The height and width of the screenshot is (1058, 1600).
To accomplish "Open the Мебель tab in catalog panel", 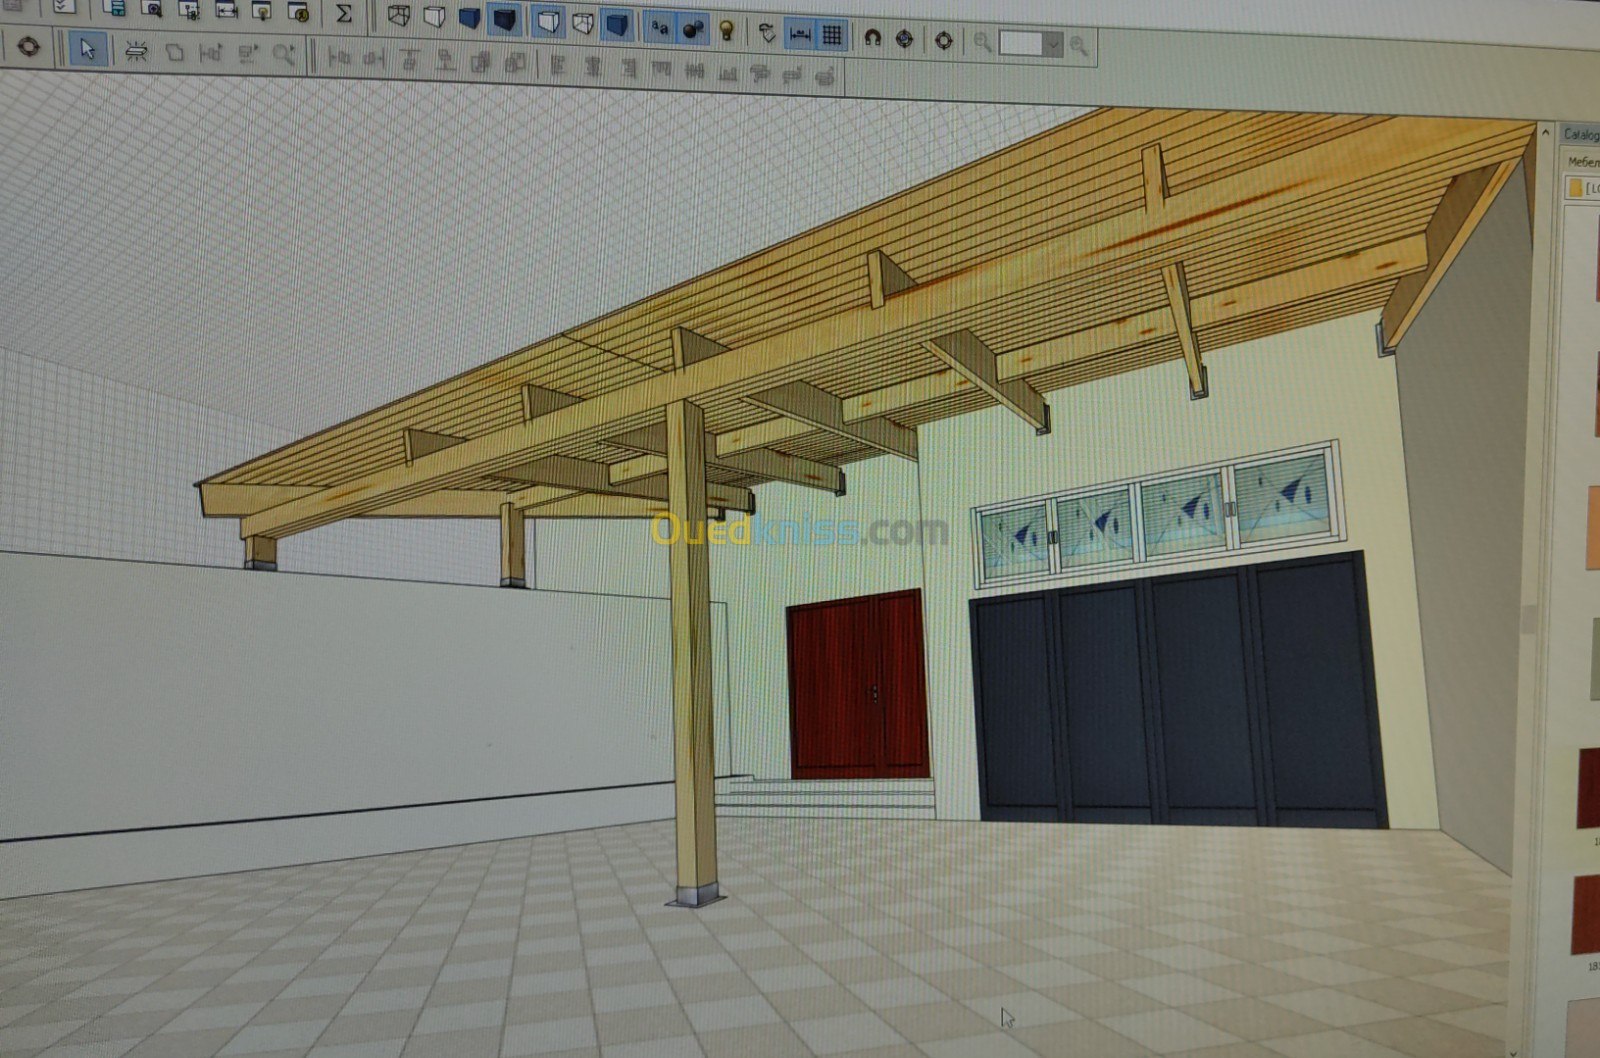I will point(1583,160).
